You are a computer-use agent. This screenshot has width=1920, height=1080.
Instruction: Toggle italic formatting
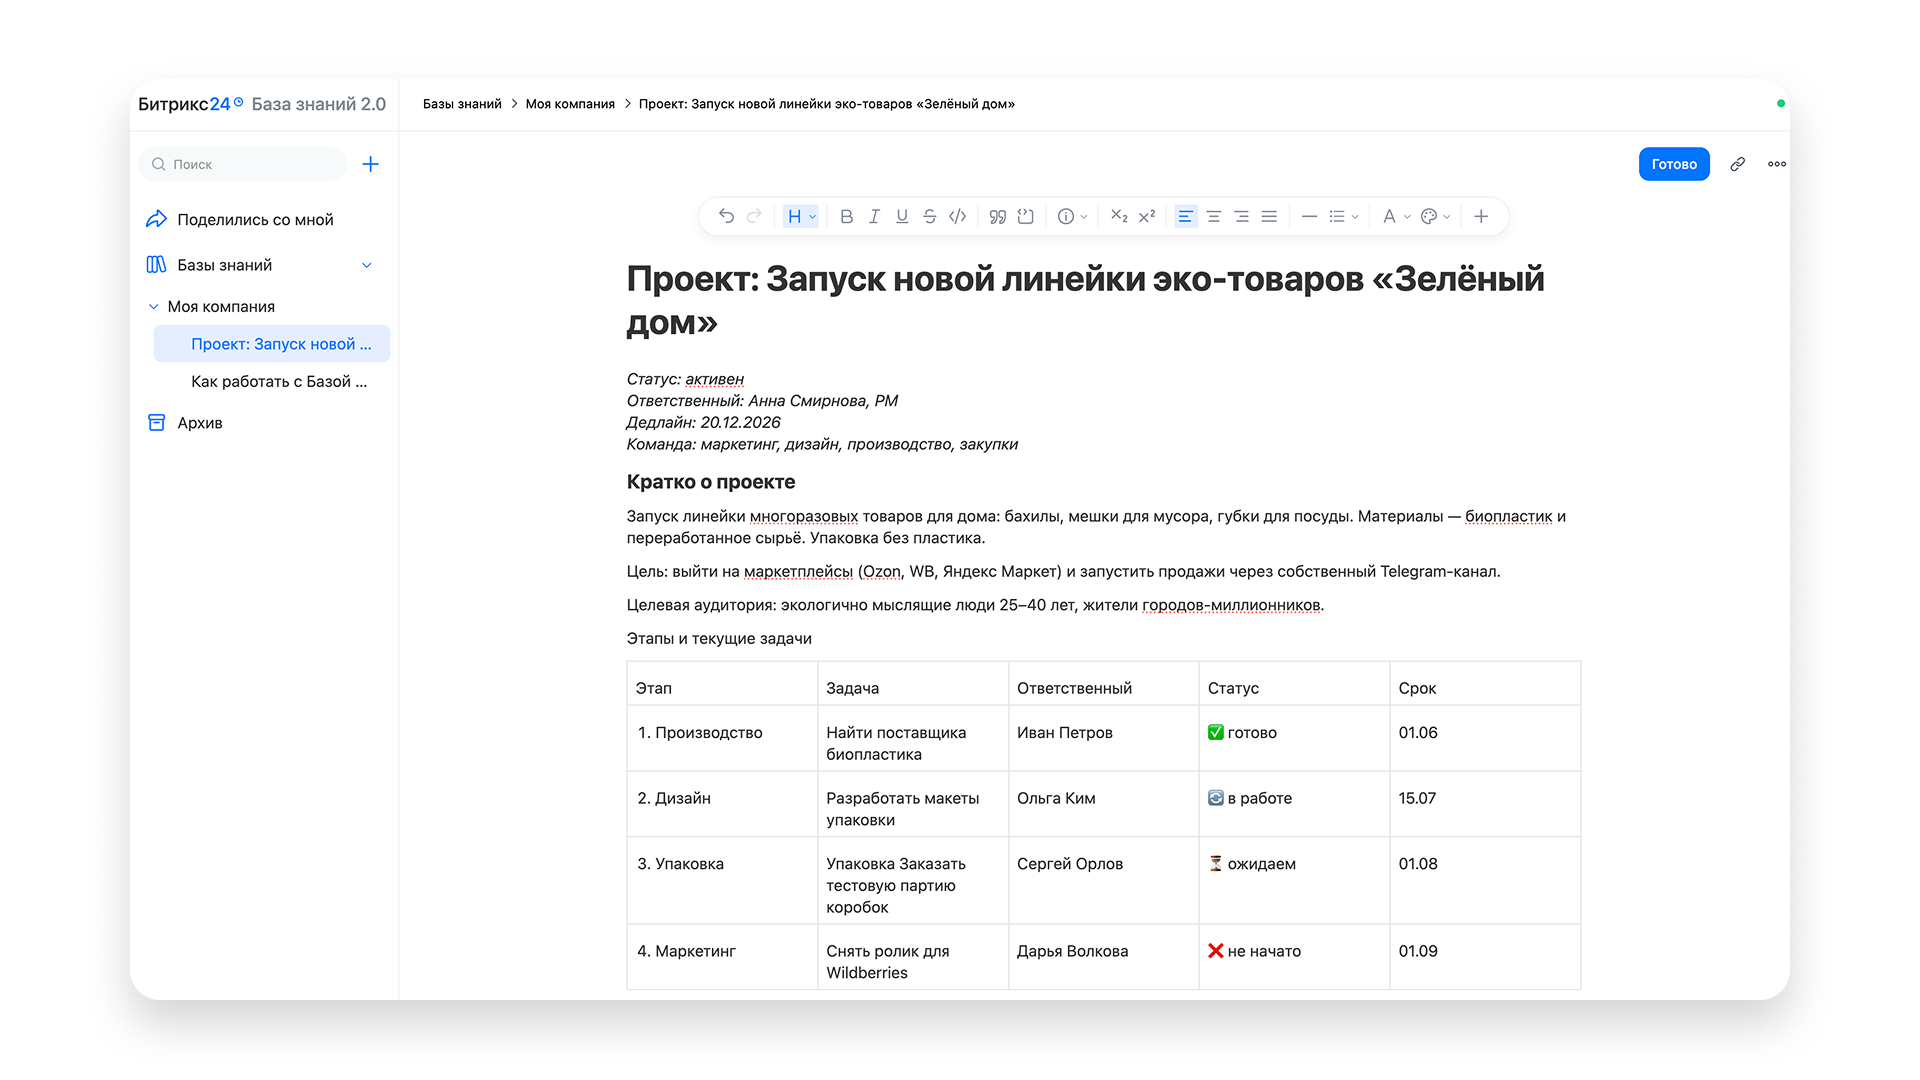[874, 216]
